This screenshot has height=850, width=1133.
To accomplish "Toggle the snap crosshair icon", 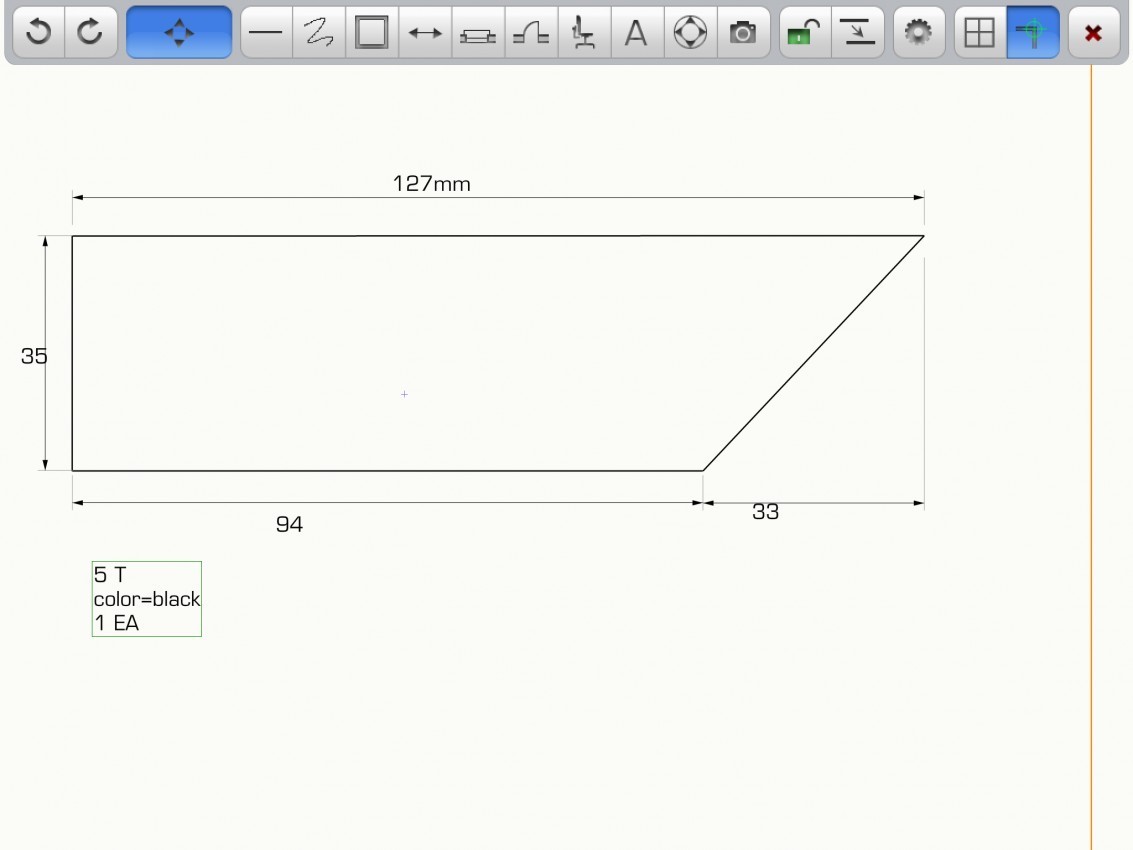I will tap(1033, 33).
